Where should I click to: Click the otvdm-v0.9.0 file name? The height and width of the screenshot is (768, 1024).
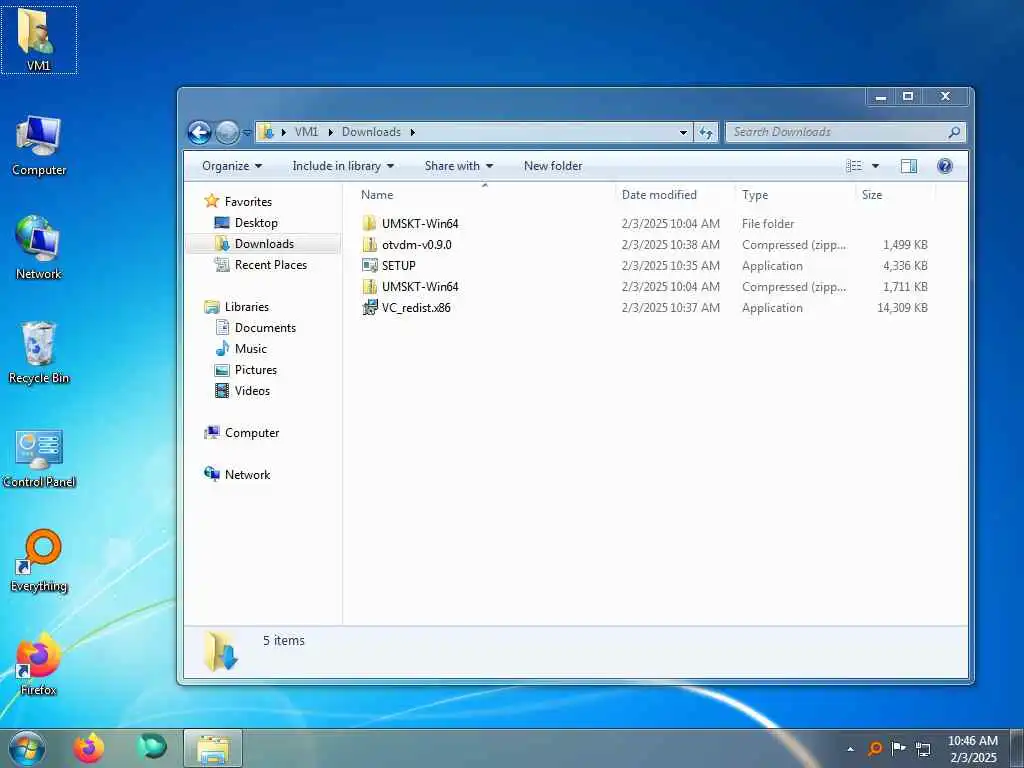coord(417,245)
